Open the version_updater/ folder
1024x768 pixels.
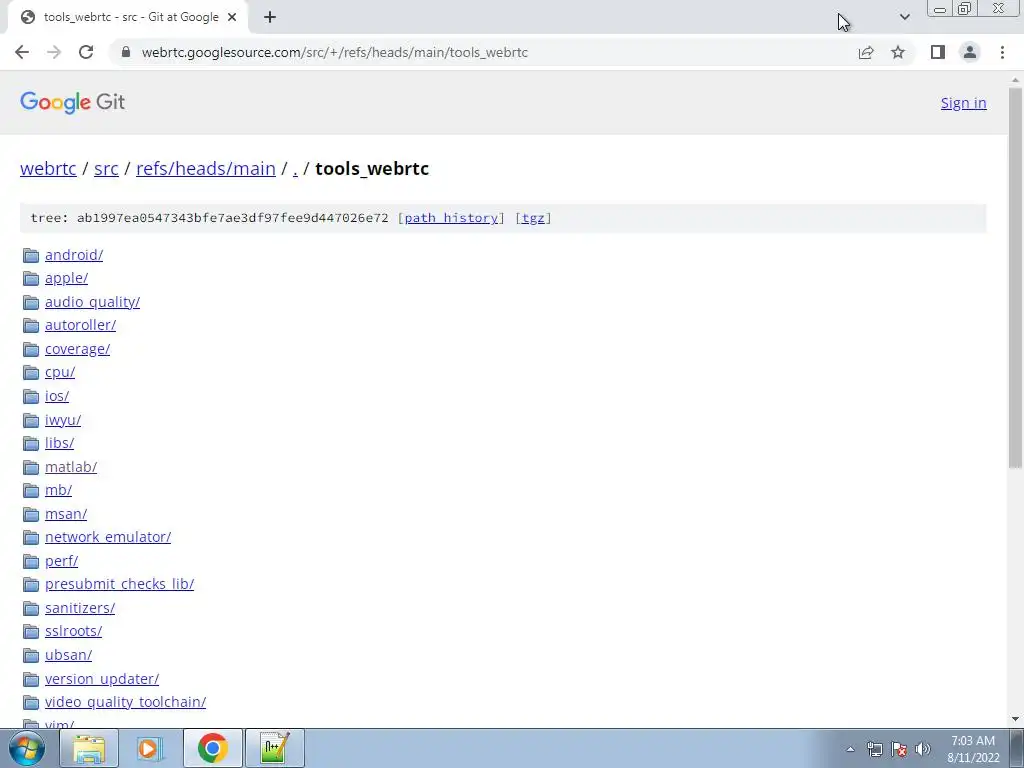point(102,679)
